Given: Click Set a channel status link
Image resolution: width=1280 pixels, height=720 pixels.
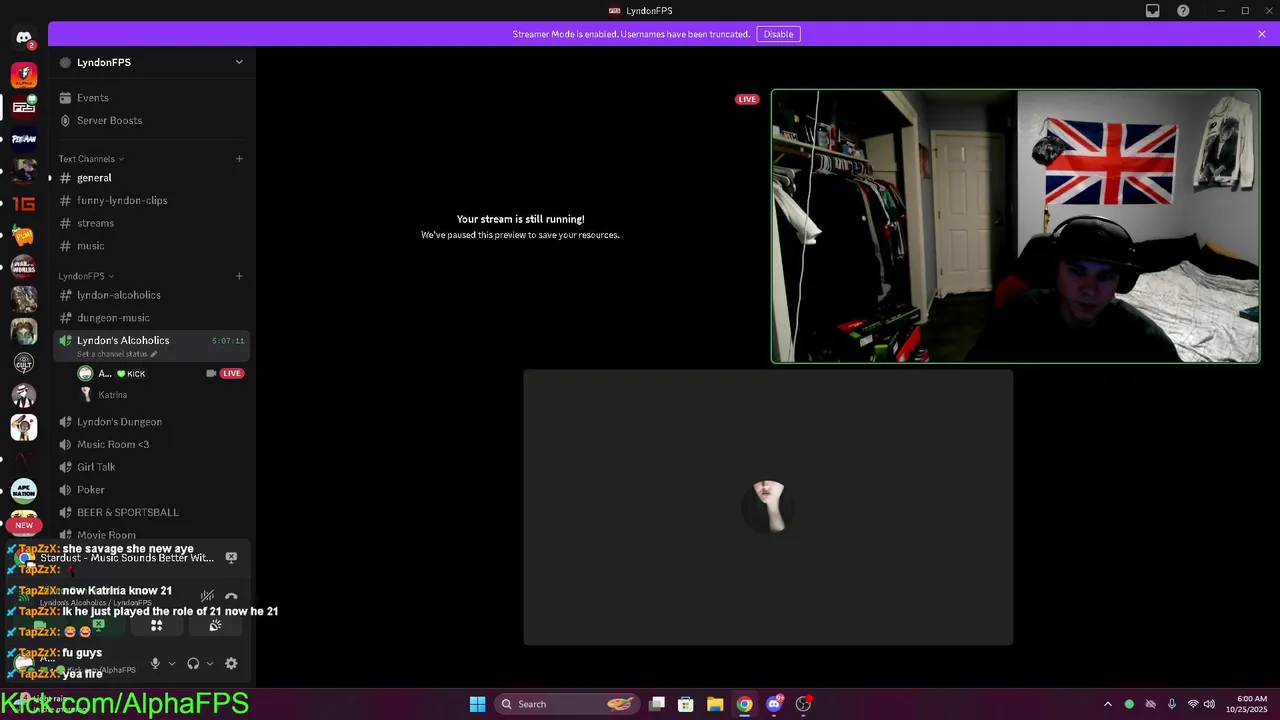Looking at the screenshot, I should (x=117, y=354).
